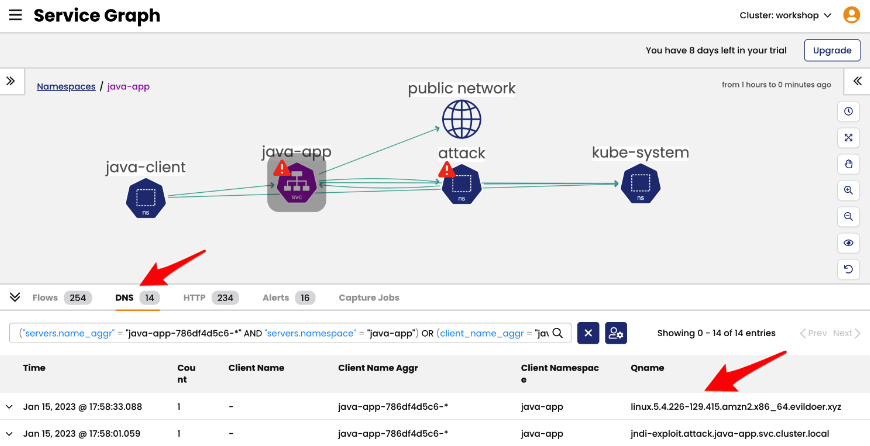Click the alert warning on java-app node
Viewport: 870px width, 446px height.
(282, 168)
